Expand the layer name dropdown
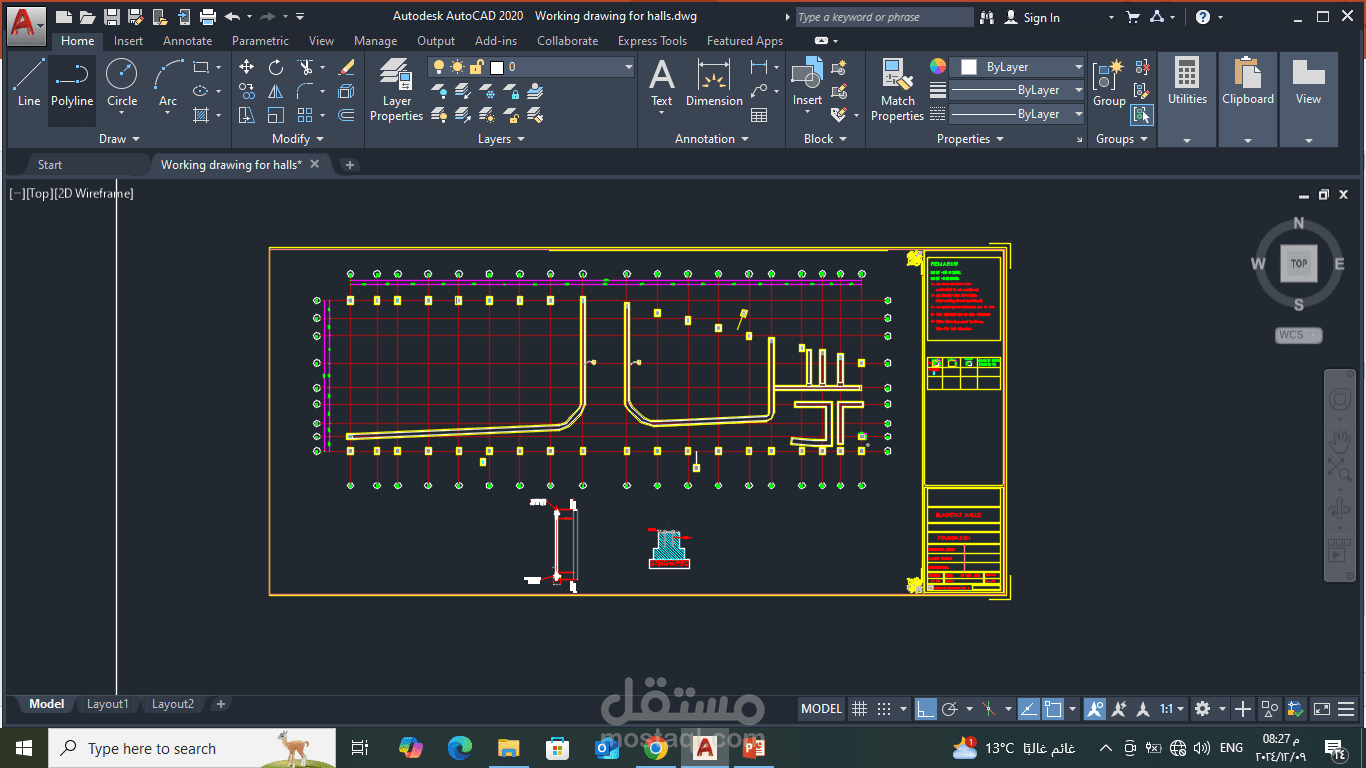Image resolution: width=1366 pixels, height=768 pixels. (628, 67)
